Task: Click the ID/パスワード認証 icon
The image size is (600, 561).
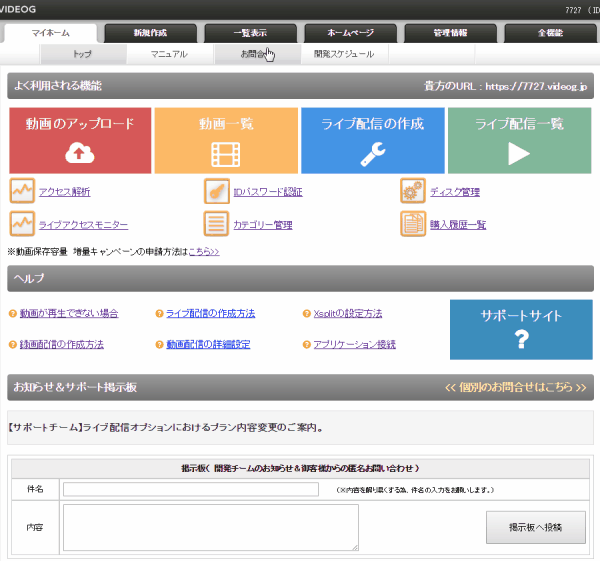Action: point(216,191)
